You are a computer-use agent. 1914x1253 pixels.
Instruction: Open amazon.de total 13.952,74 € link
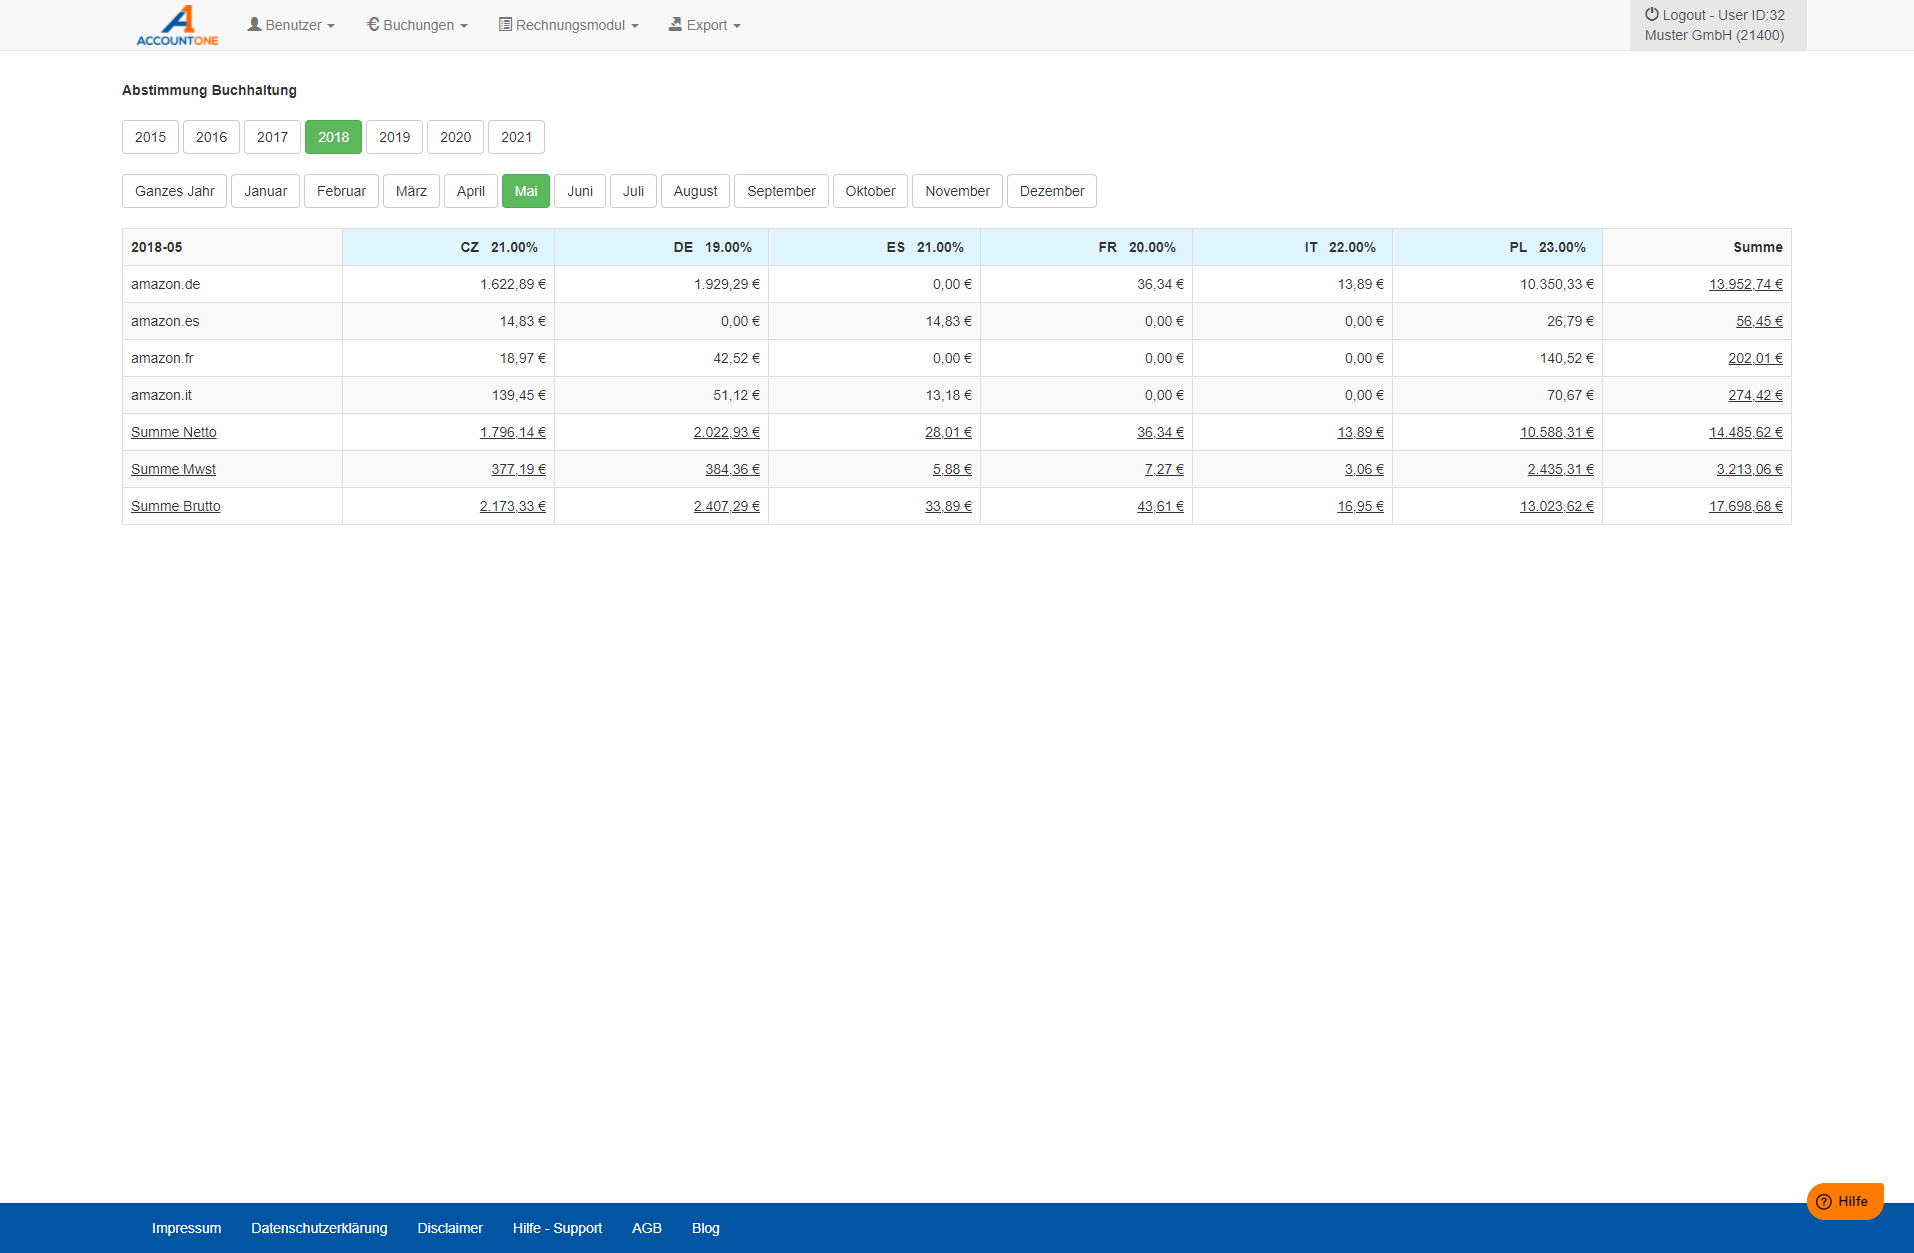1745,284
